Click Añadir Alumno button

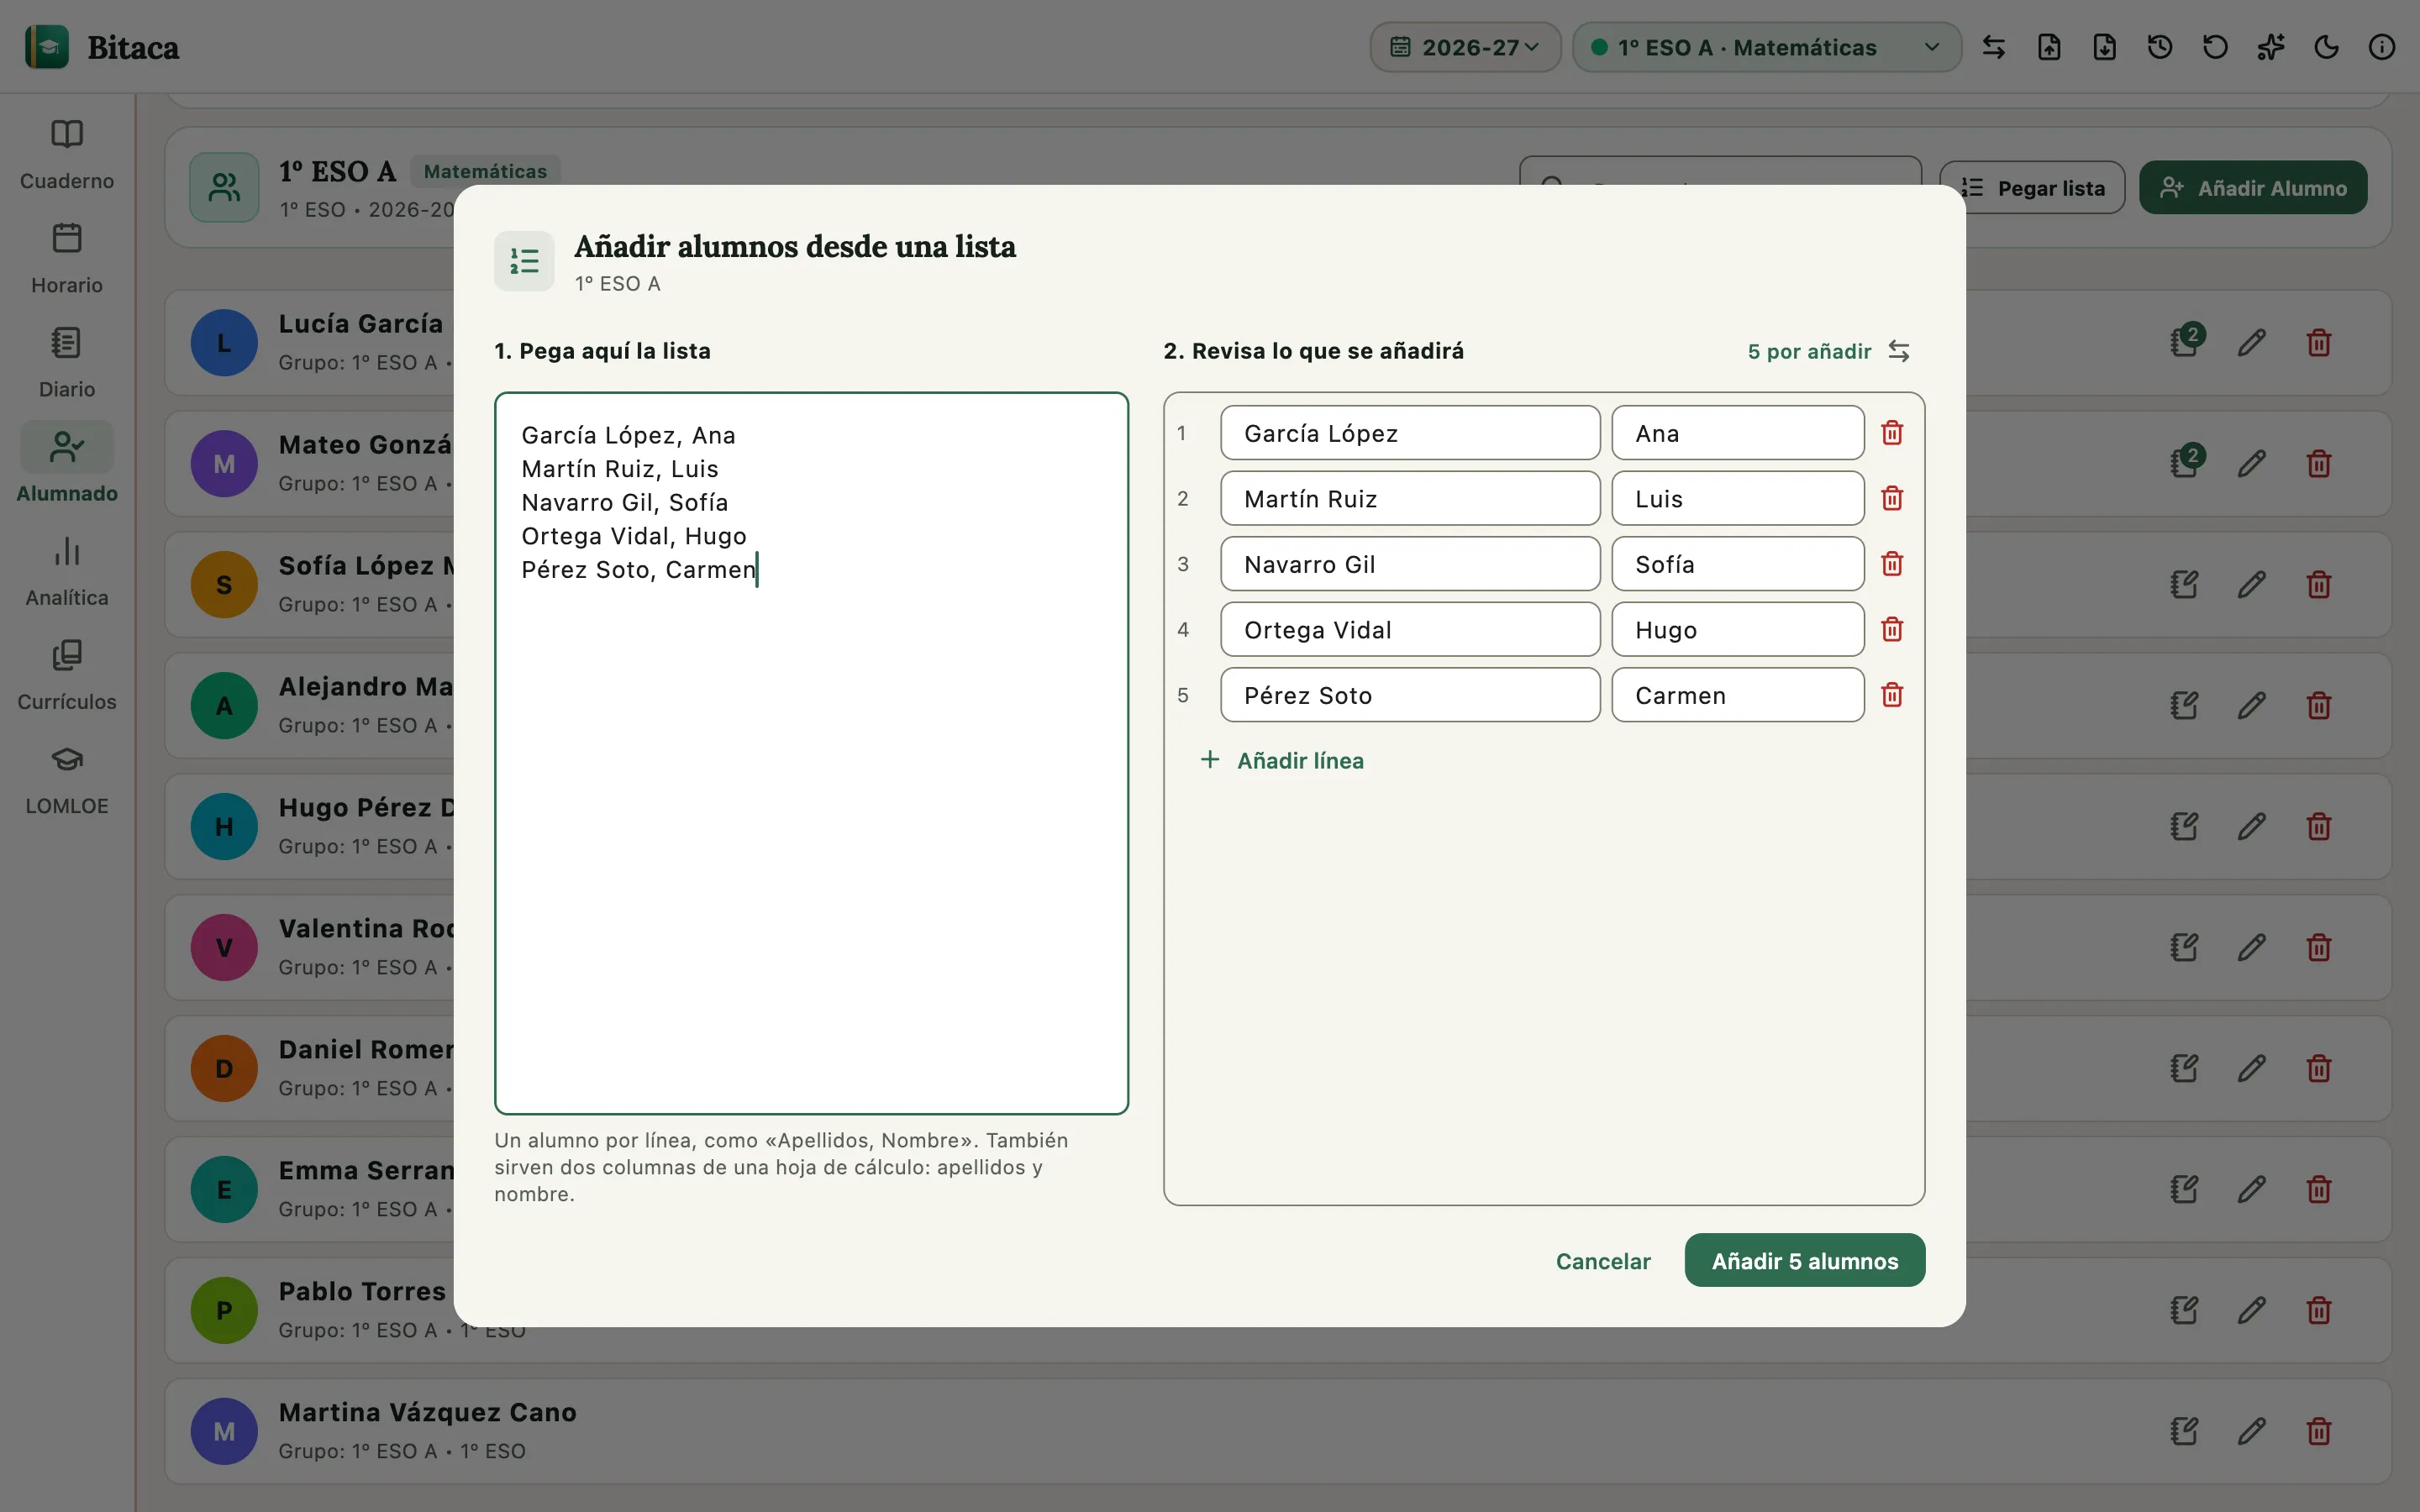tap(2253, 188)
